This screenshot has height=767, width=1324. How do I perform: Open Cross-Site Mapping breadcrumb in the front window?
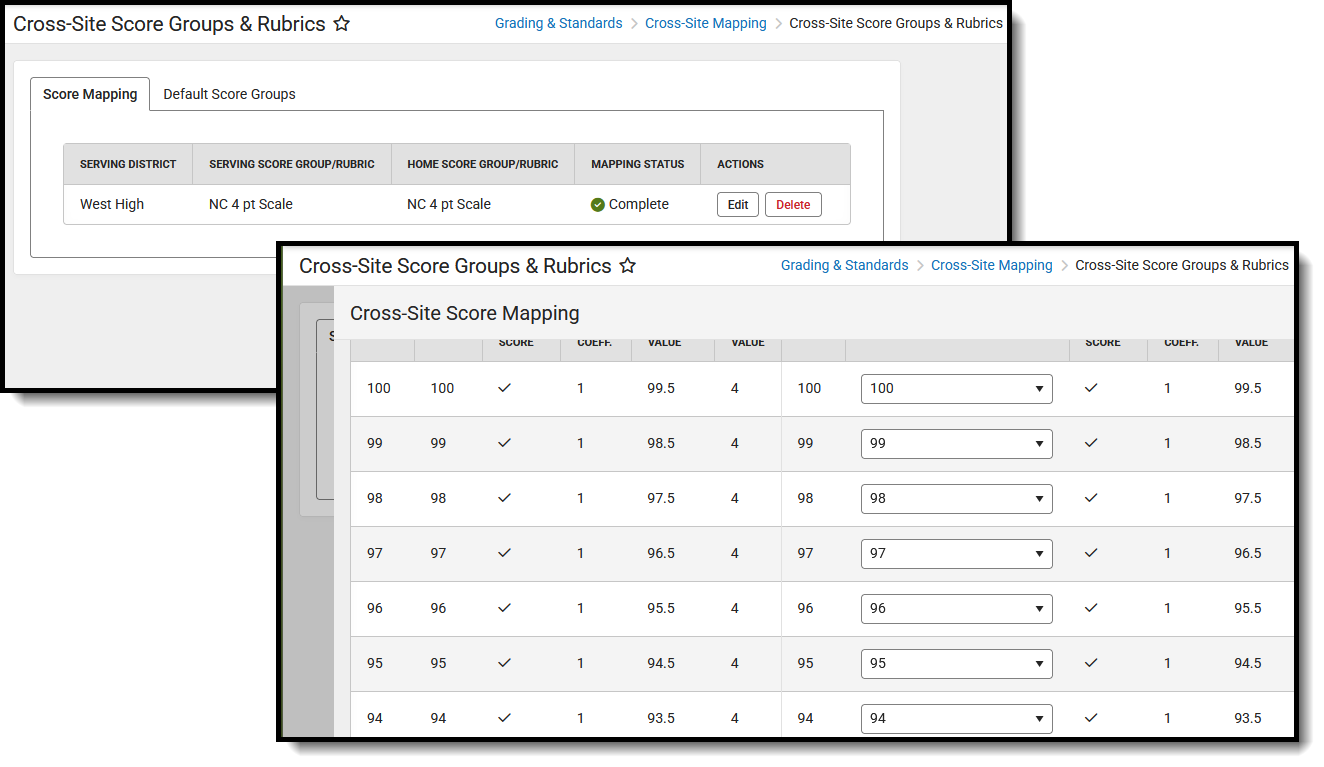pos(992,265)
